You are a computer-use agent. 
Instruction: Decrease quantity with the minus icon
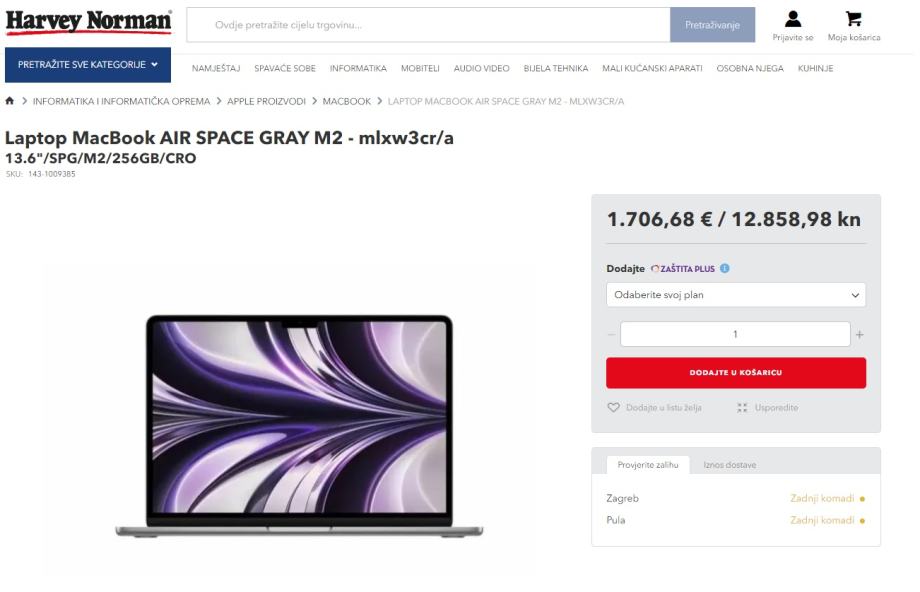611,334
